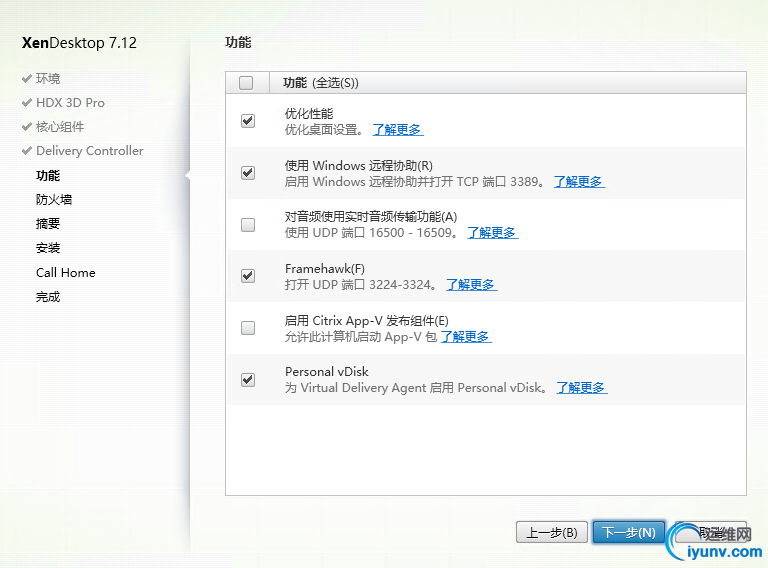Click the 对音频使用实时音频传输功能(A) title

click(x=371, y=216)
